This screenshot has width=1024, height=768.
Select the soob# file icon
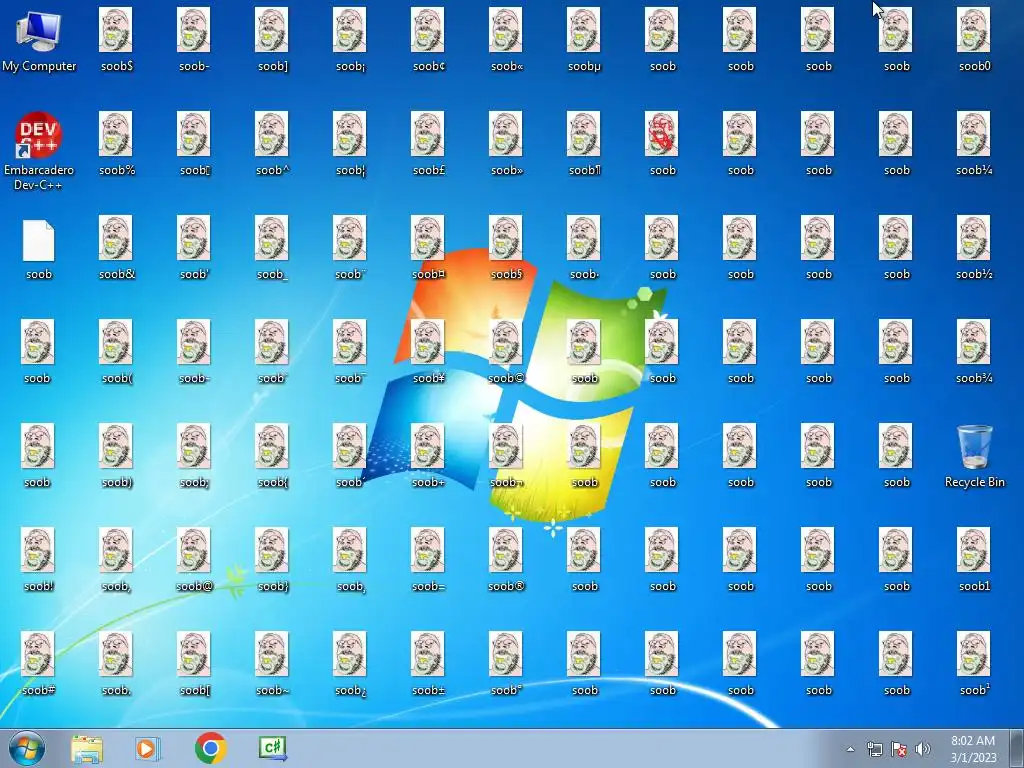click(x=38, y=654)
